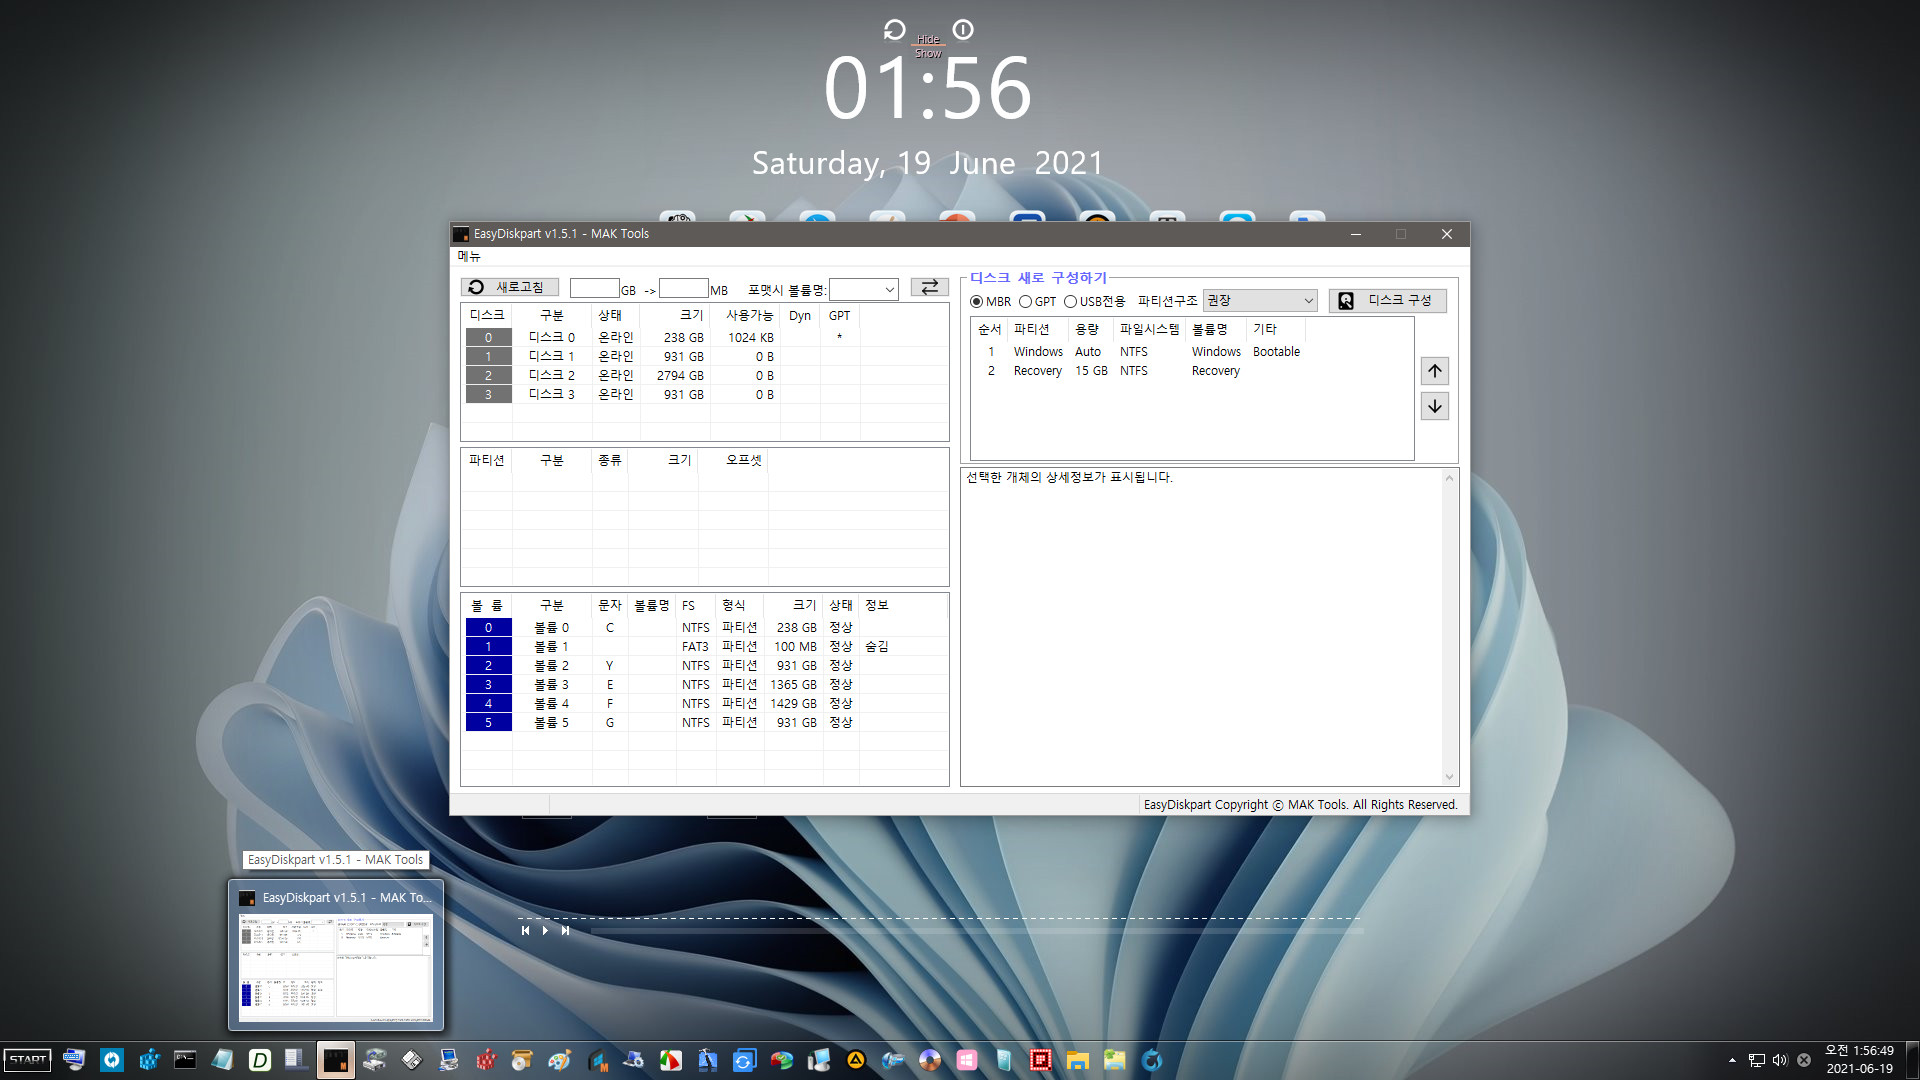Open the computer keyboard icon on taskbar
Screen dimensions: 1920x1080
pyautogui.click(x=73, y=1060)
